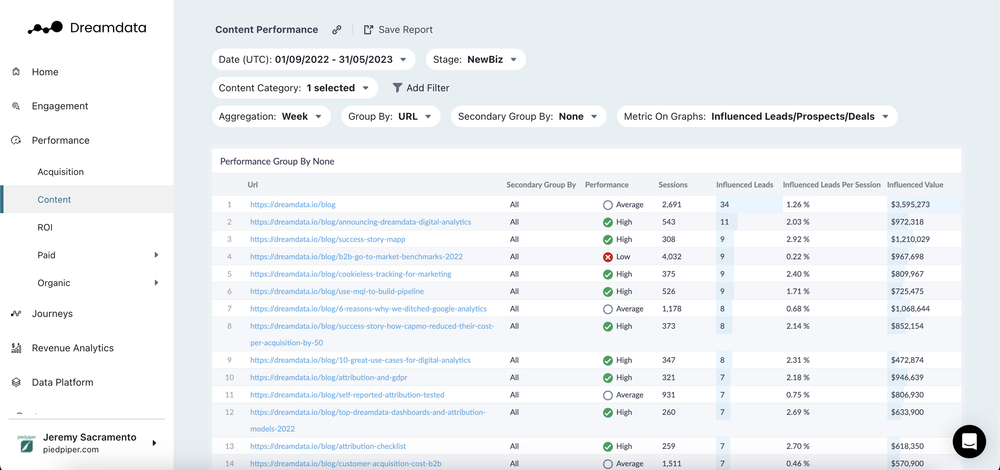This screenshot has height=470, width=1000.
Task: Sort by the Influenced Value column header
Action: tap(915, 185)
